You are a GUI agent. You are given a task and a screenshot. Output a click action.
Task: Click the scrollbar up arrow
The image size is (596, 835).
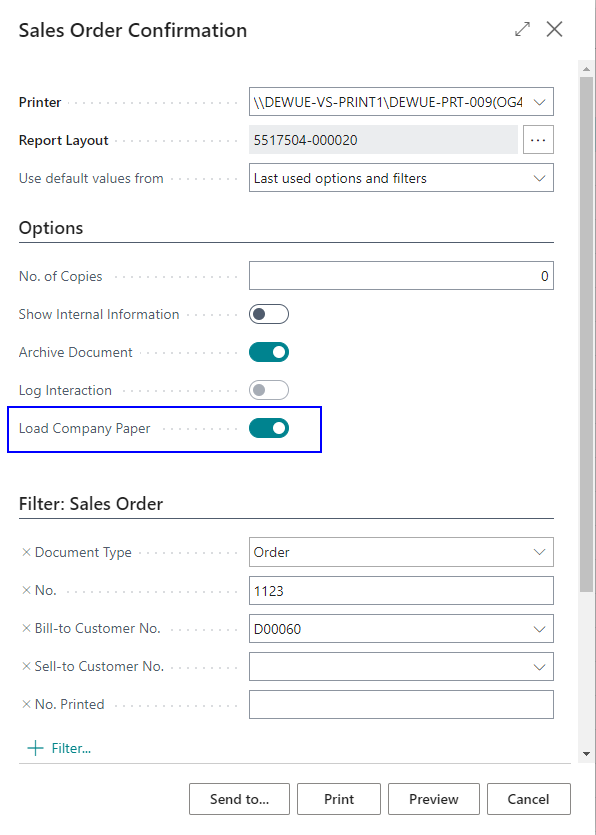pyautogui.click(x=586, y=69)
